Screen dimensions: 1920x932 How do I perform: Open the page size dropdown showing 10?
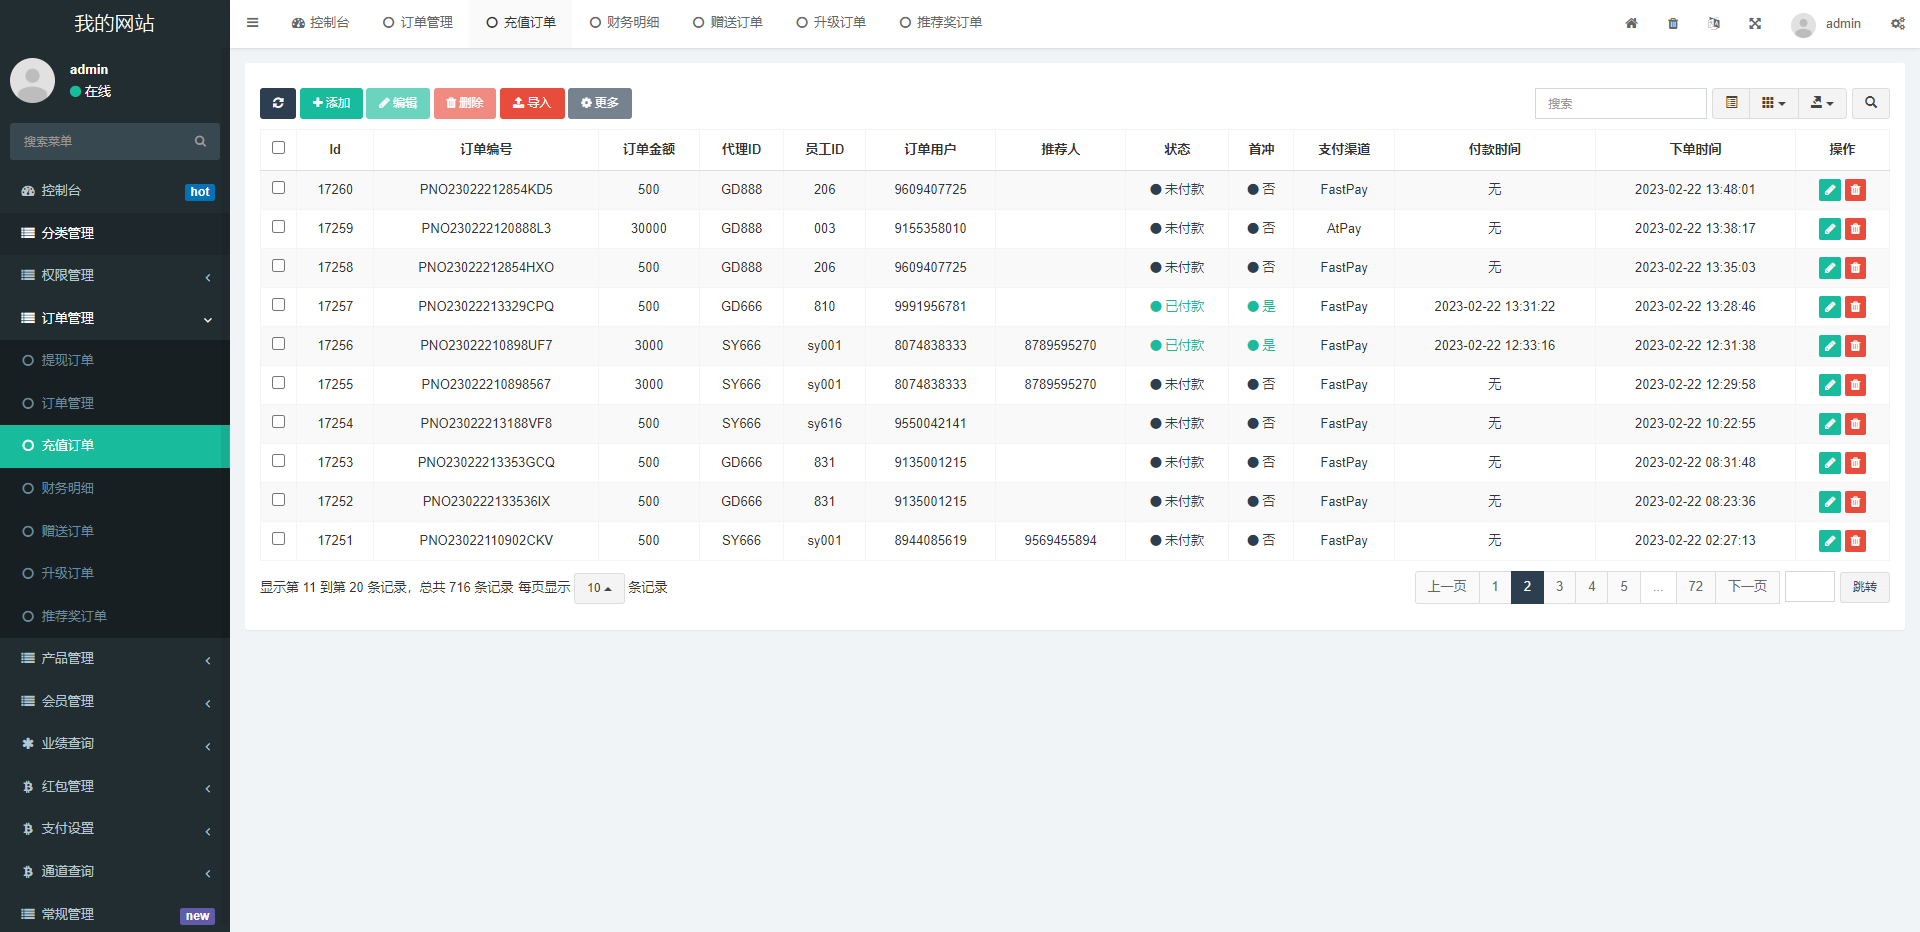599,588
